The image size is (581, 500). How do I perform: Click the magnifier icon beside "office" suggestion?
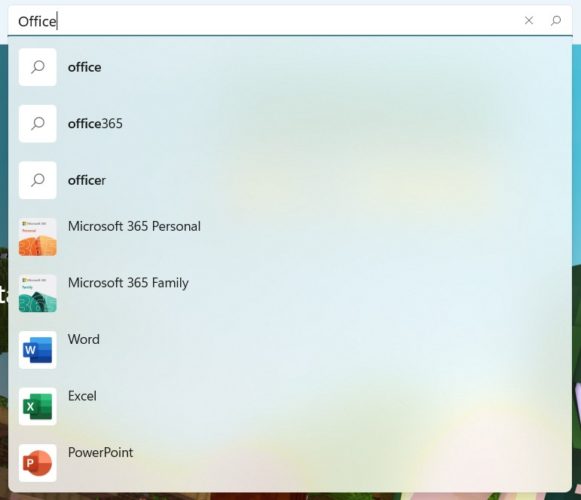pos(38,67)
